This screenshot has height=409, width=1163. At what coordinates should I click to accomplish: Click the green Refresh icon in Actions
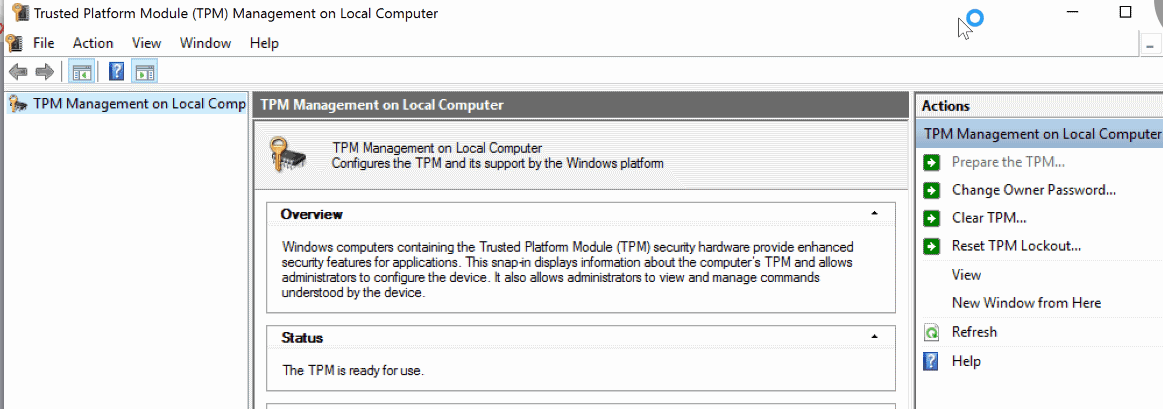point(932,332)
